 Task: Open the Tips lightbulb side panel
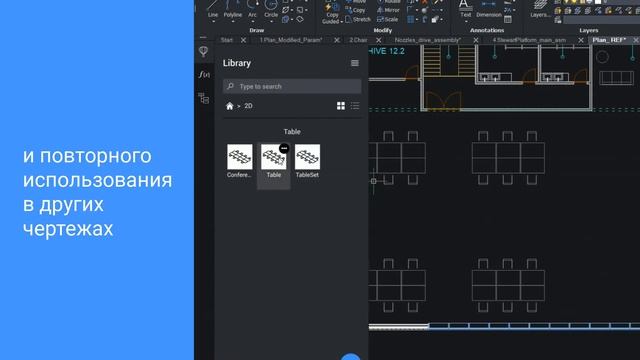(203, 51)
